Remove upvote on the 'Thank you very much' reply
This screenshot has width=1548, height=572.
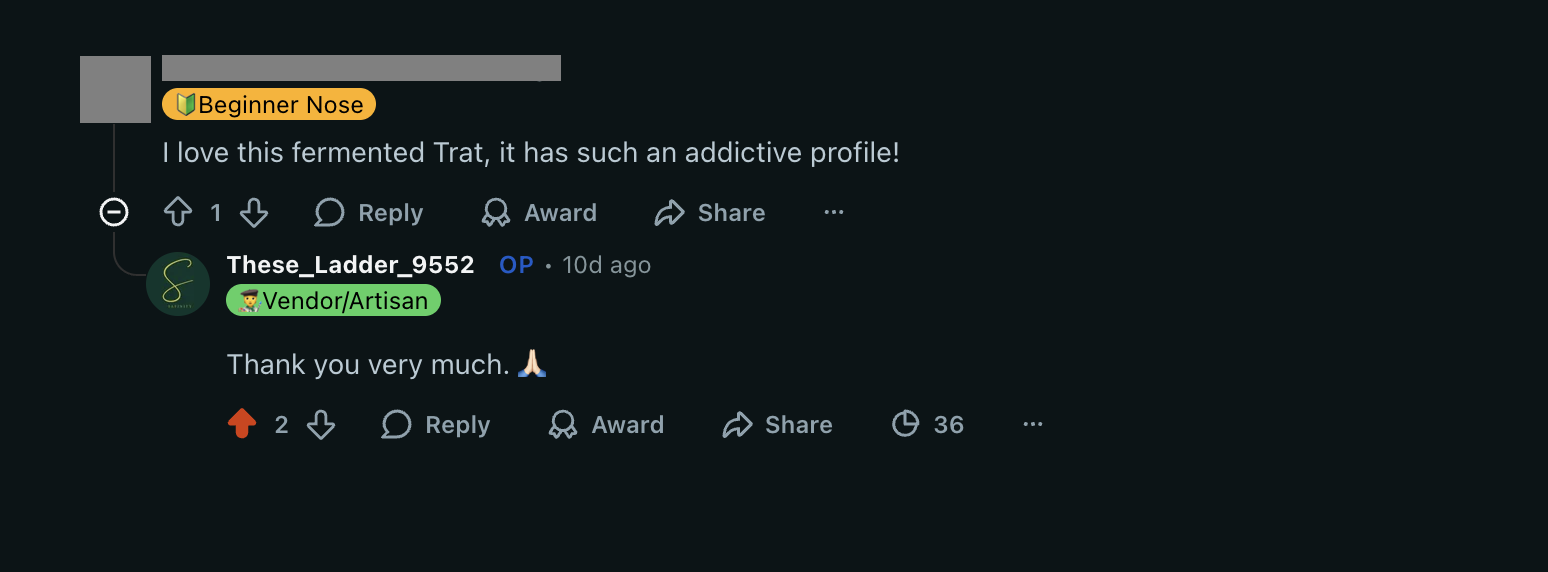point(242,424)
